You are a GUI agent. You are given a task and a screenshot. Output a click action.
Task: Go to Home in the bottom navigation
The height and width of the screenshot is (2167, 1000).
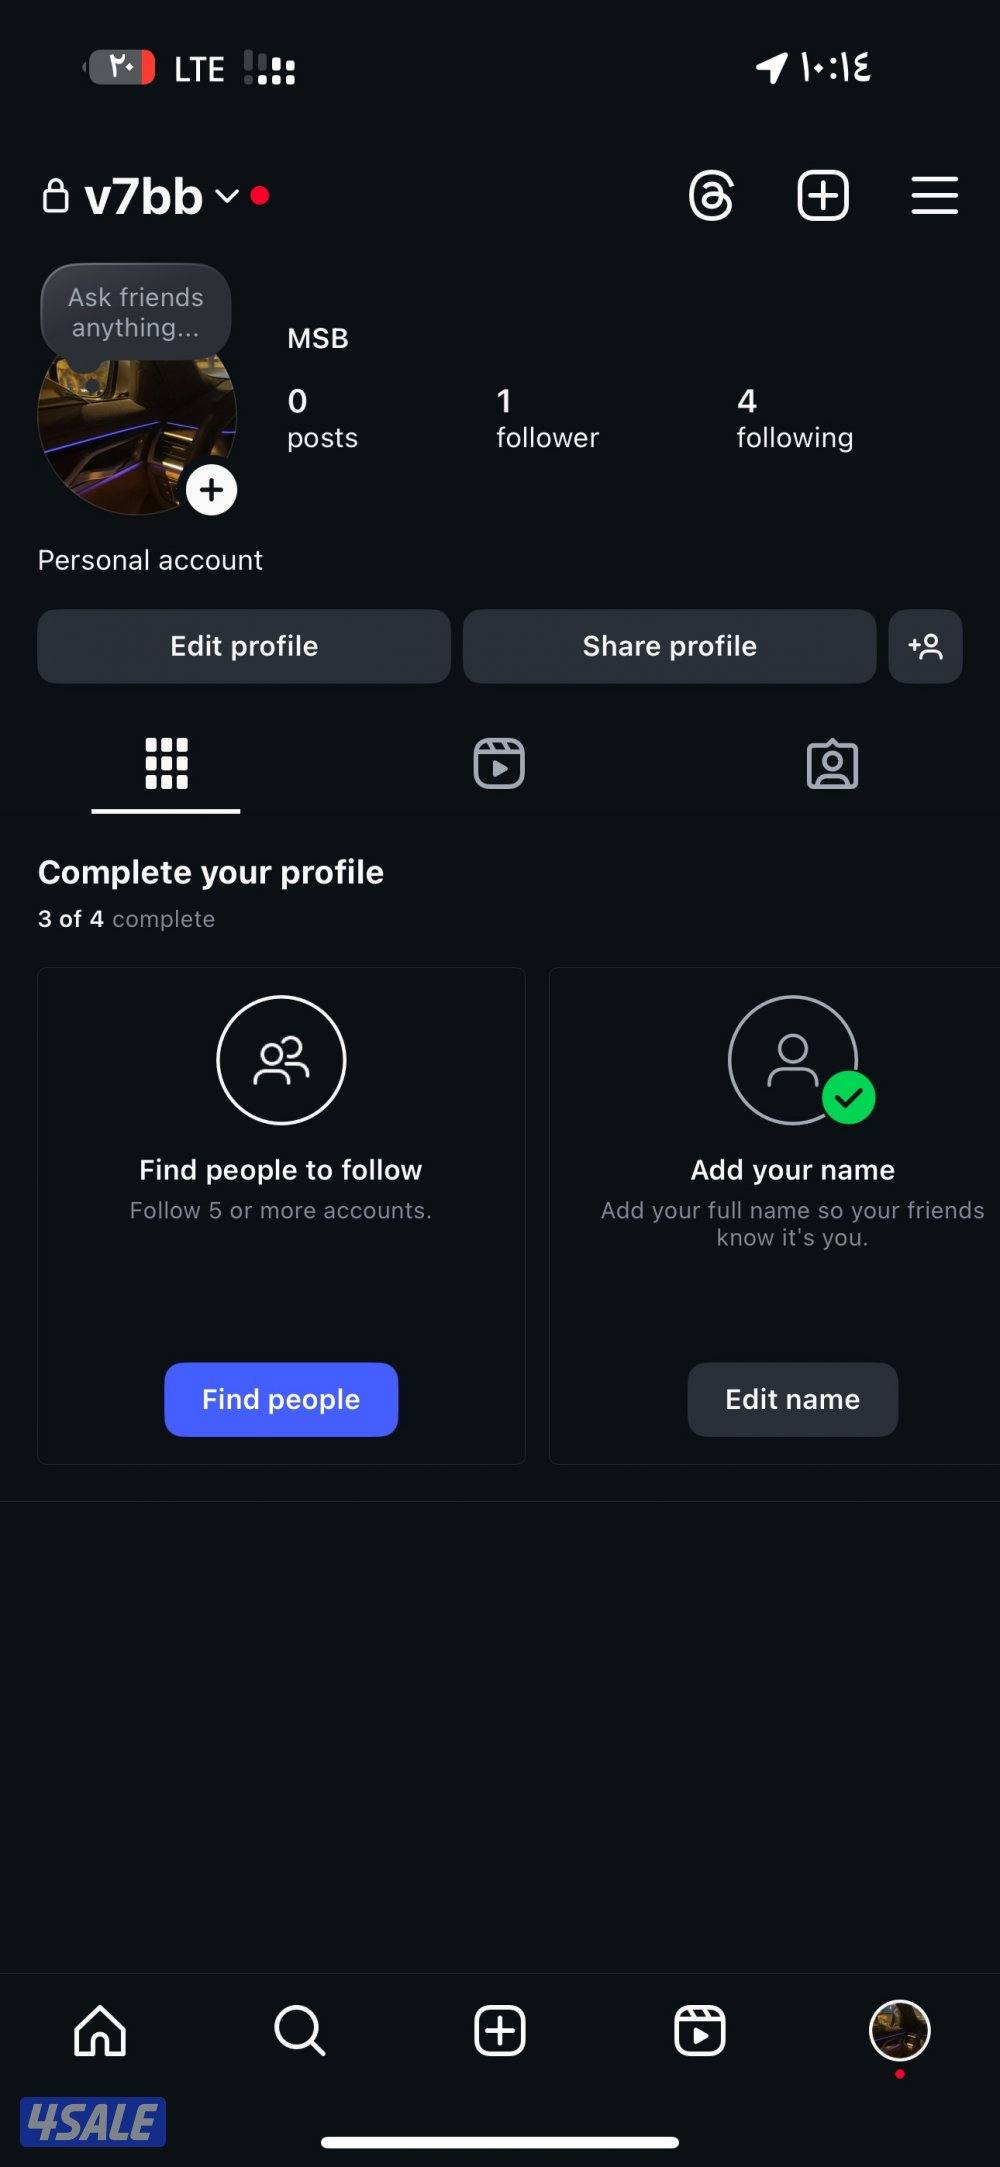coord(100,2031)
